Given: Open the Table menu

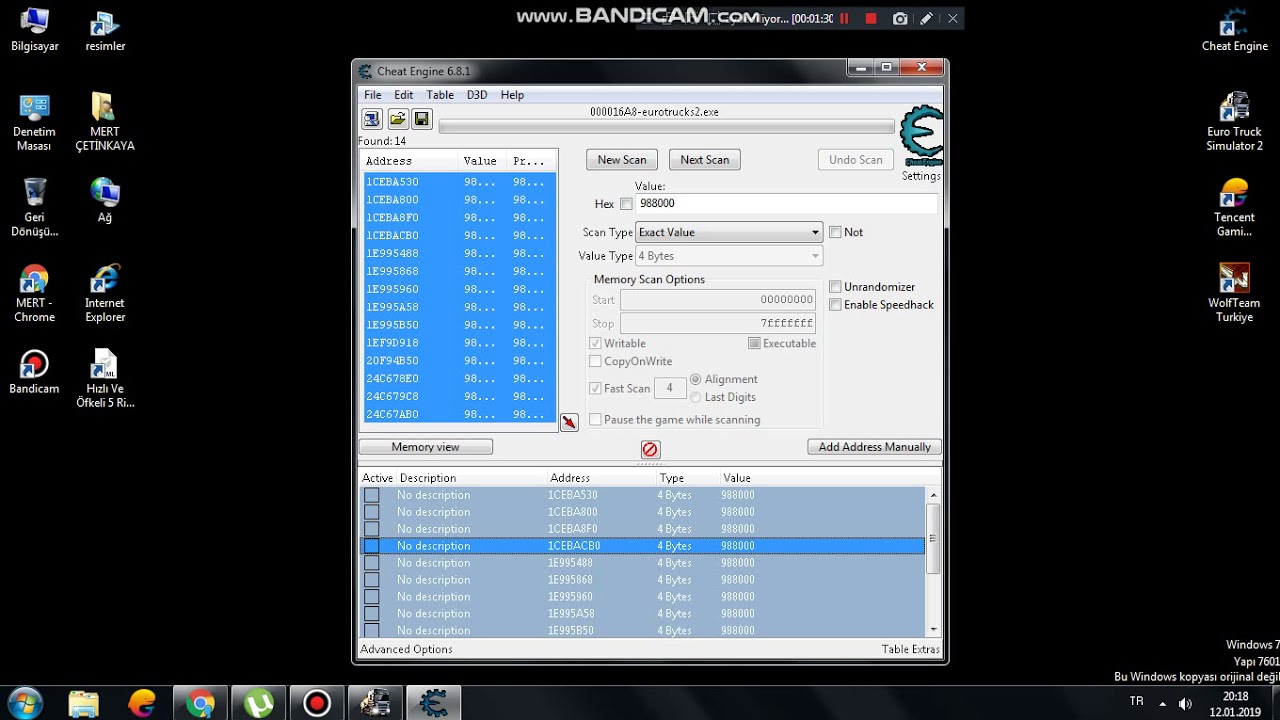Looking at the screenshot, I should 440,95.
